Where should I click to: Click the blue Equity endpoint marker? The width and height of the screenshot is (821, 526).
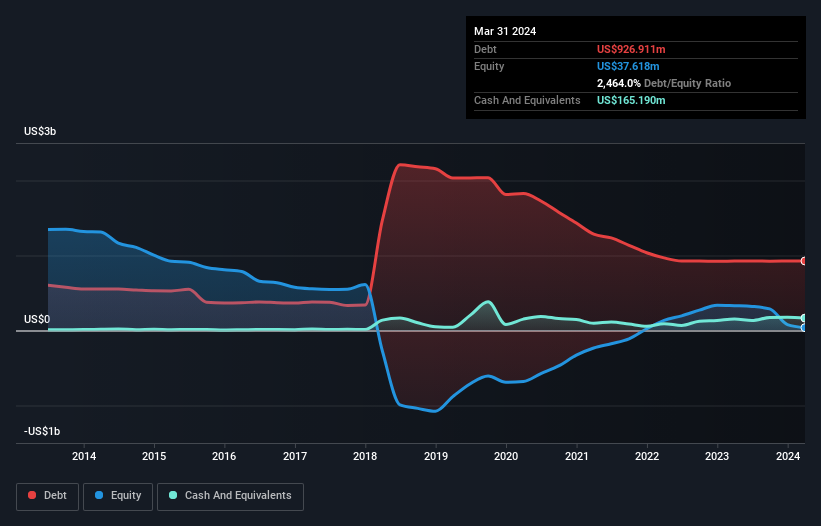click(x=804, y=328)
